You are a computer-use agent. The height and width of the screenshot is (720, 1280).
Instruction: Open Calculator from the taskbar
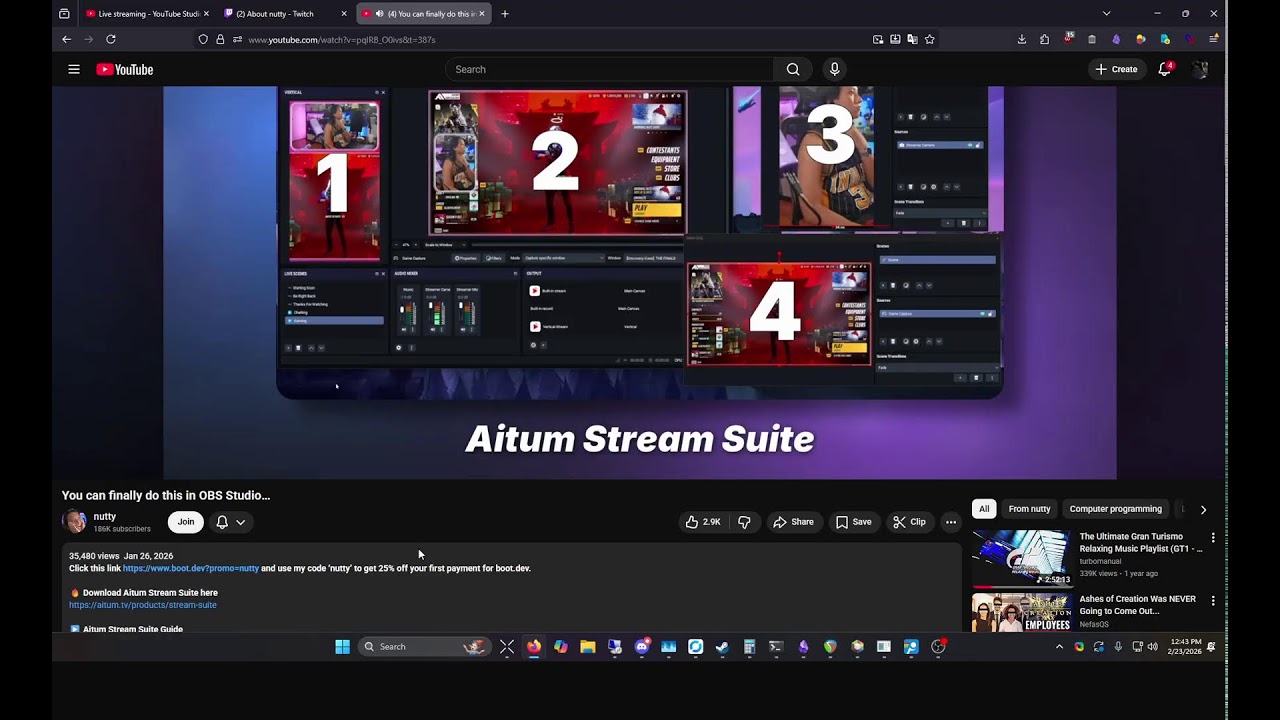point(749,647)
